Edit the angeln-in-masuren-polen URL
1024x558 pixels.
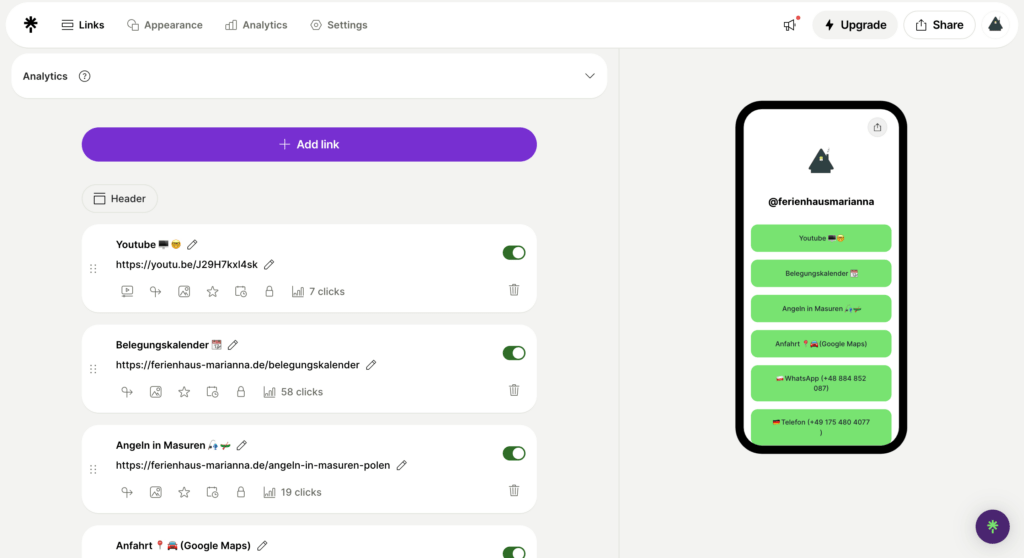(x=402, y=465)
